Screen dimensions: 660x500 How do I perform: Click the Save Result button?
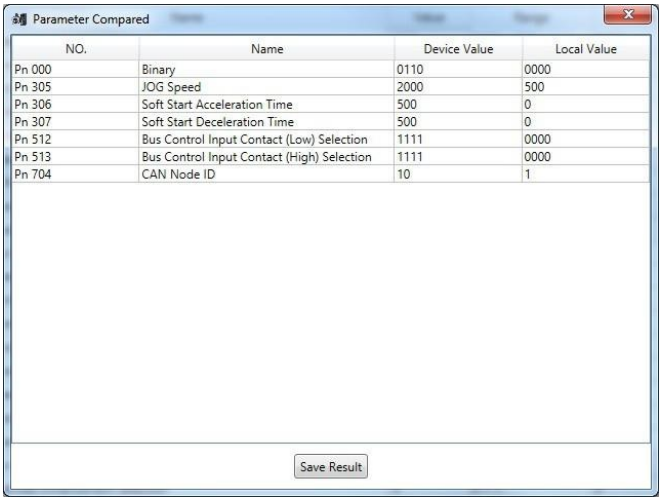pos(331,466)
